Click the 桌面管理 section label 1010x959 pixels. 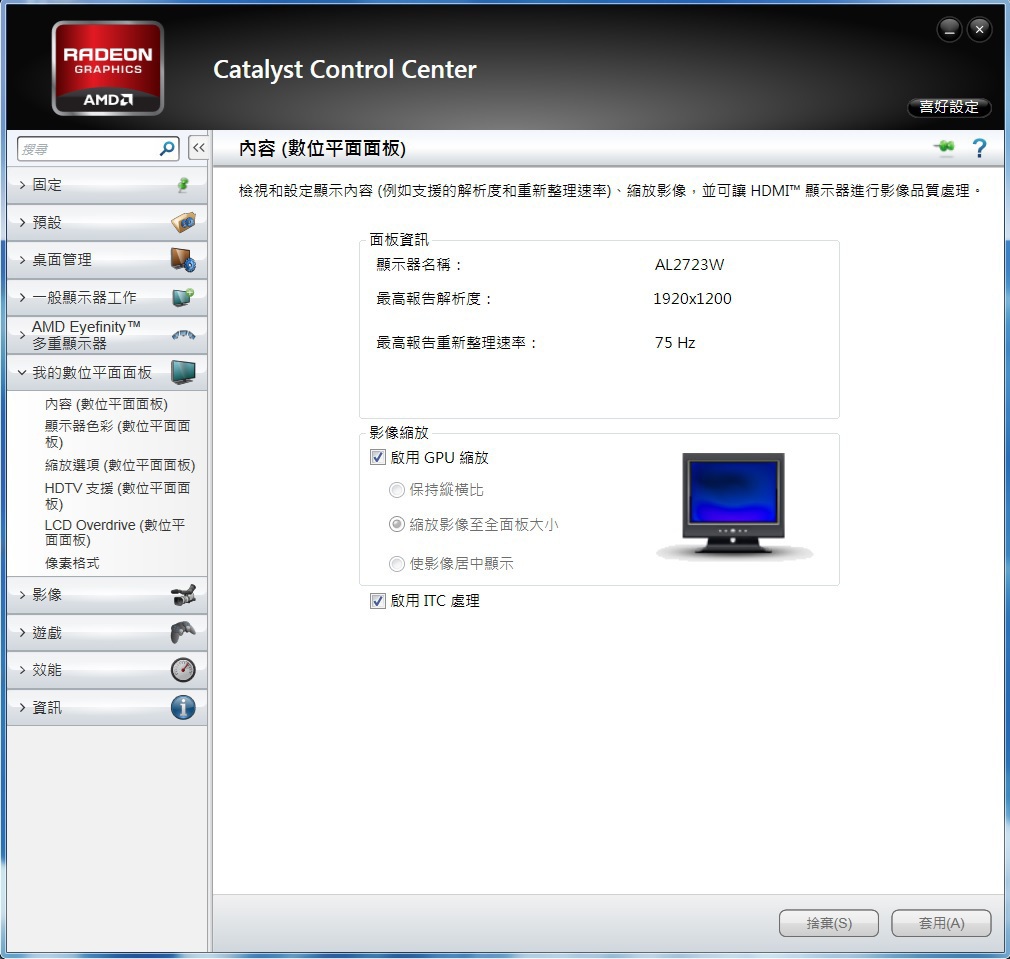tap(62, 260)
